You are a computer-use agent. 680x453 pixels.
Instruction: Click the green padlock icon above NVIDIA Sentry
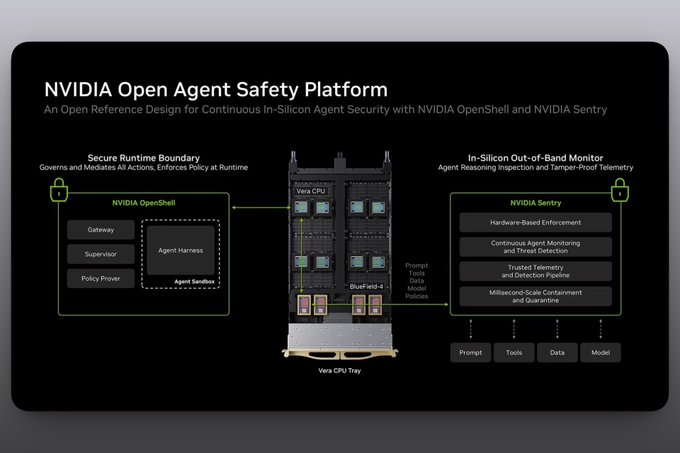pos(620,190)
